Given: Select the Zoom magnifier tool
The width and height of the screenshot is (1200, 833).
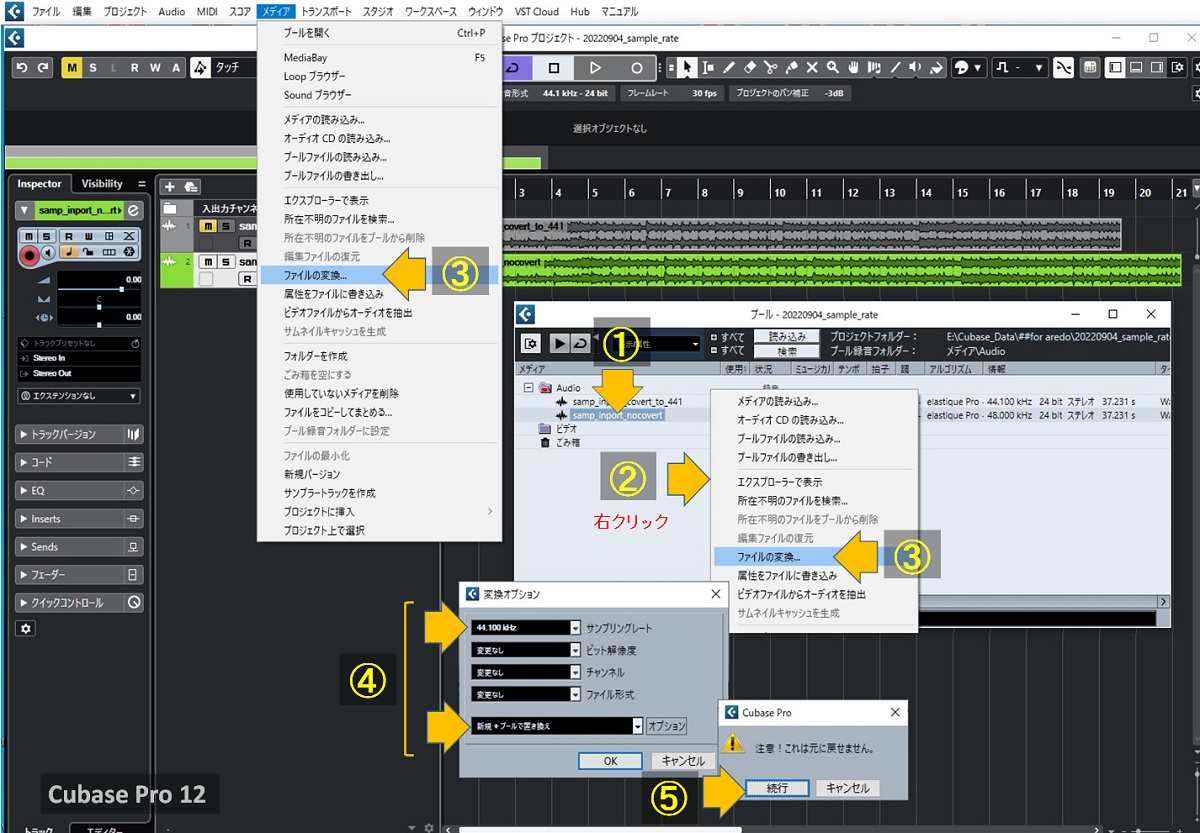Looking at the screenshot, I should point(833,67).
